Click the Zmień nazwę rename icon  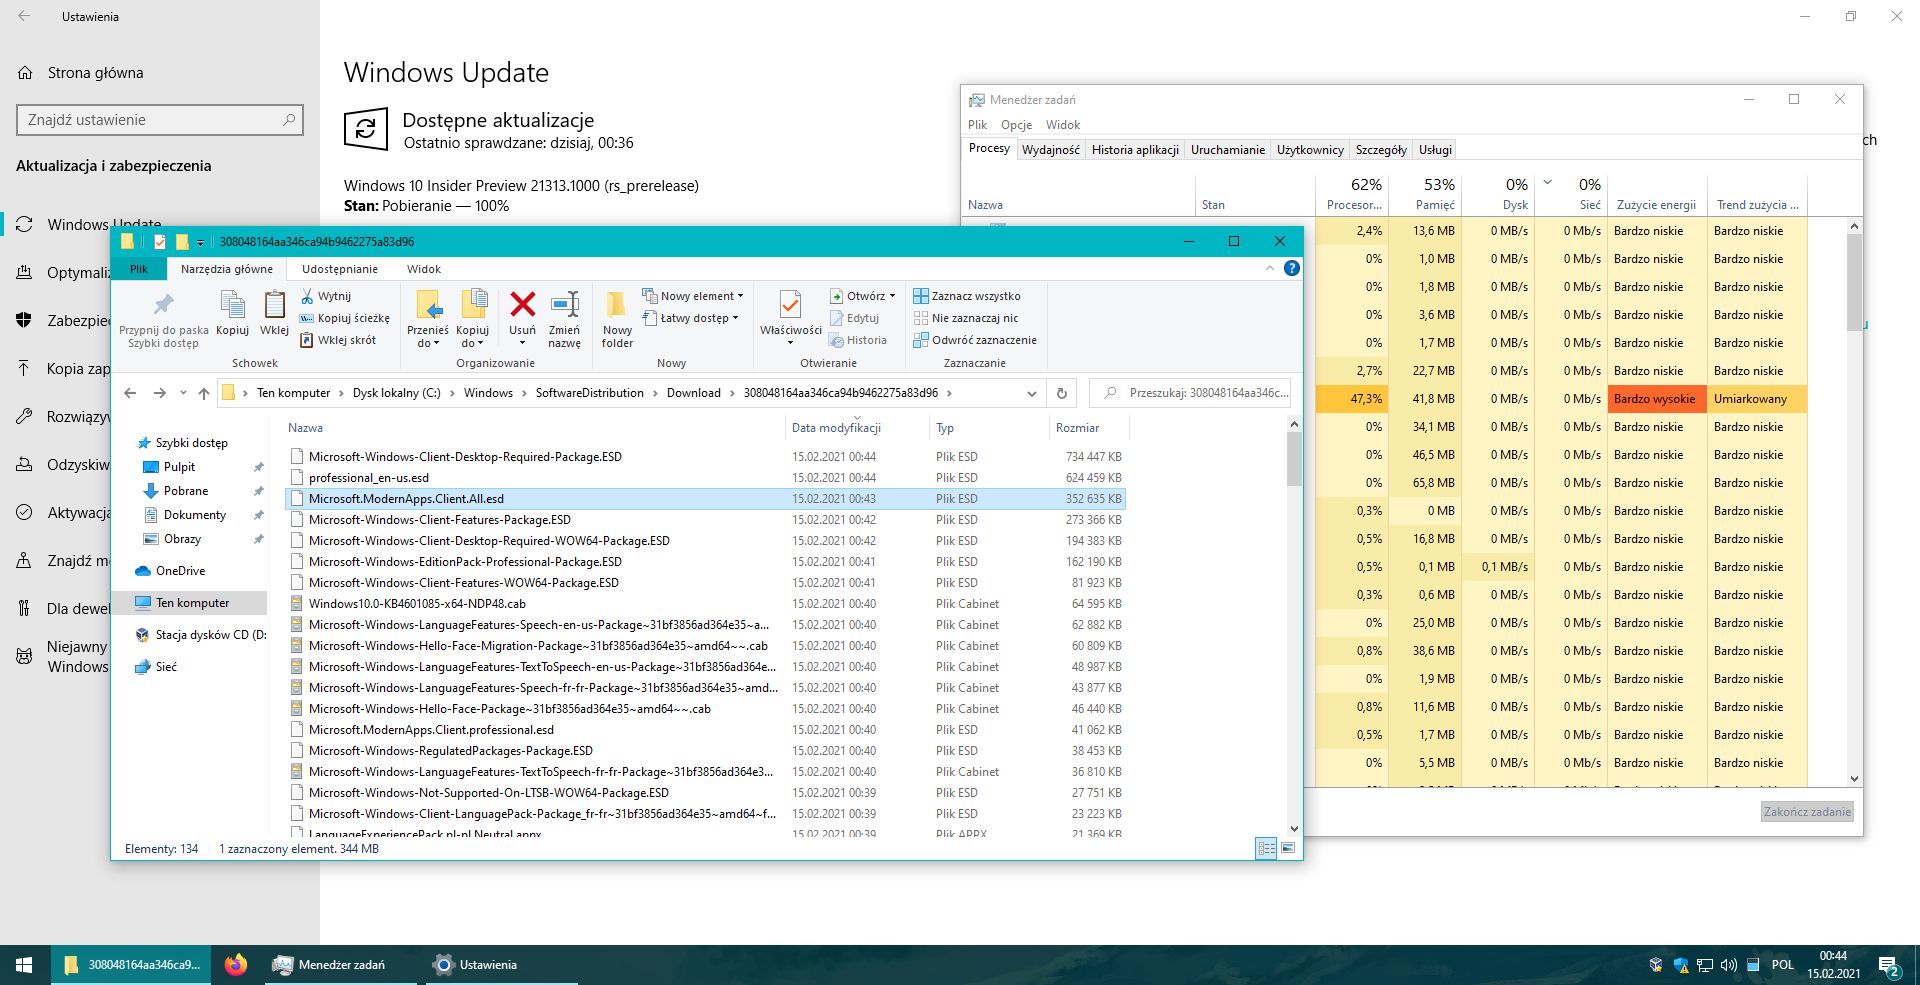pyautogui.click(x=564, y=306)
